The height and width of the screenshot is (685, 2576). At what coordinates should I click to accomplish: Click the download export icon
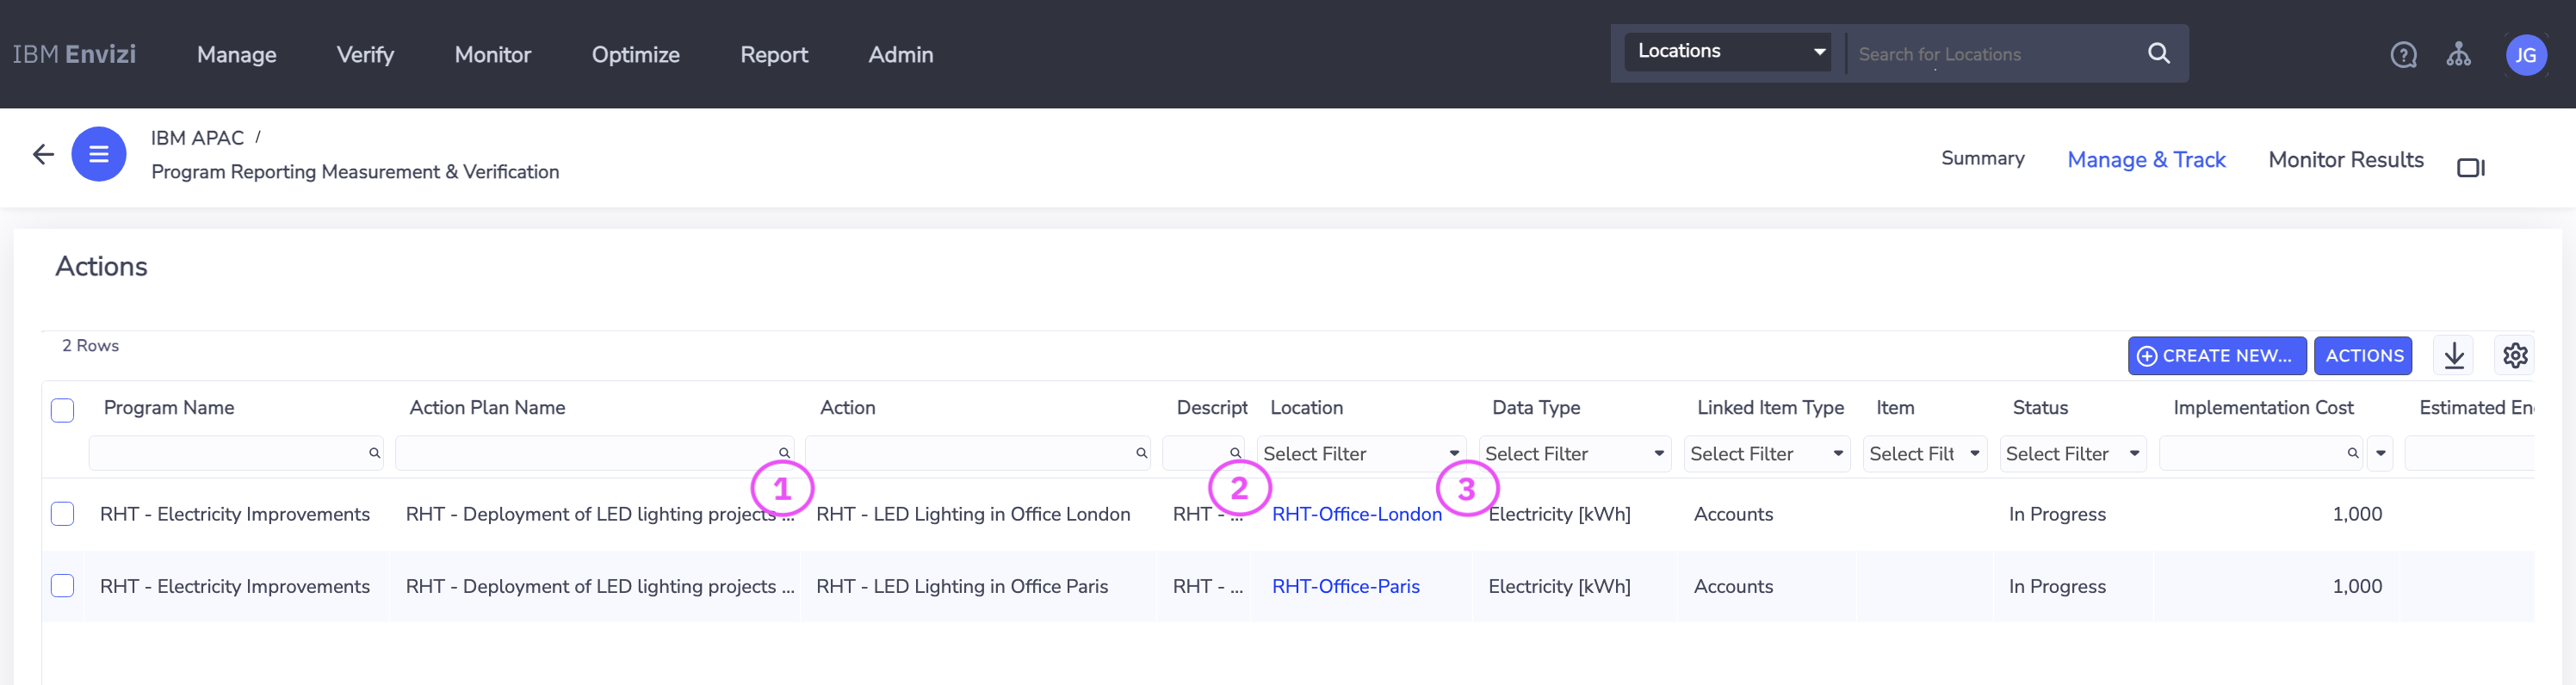[x=2454, y=356]
